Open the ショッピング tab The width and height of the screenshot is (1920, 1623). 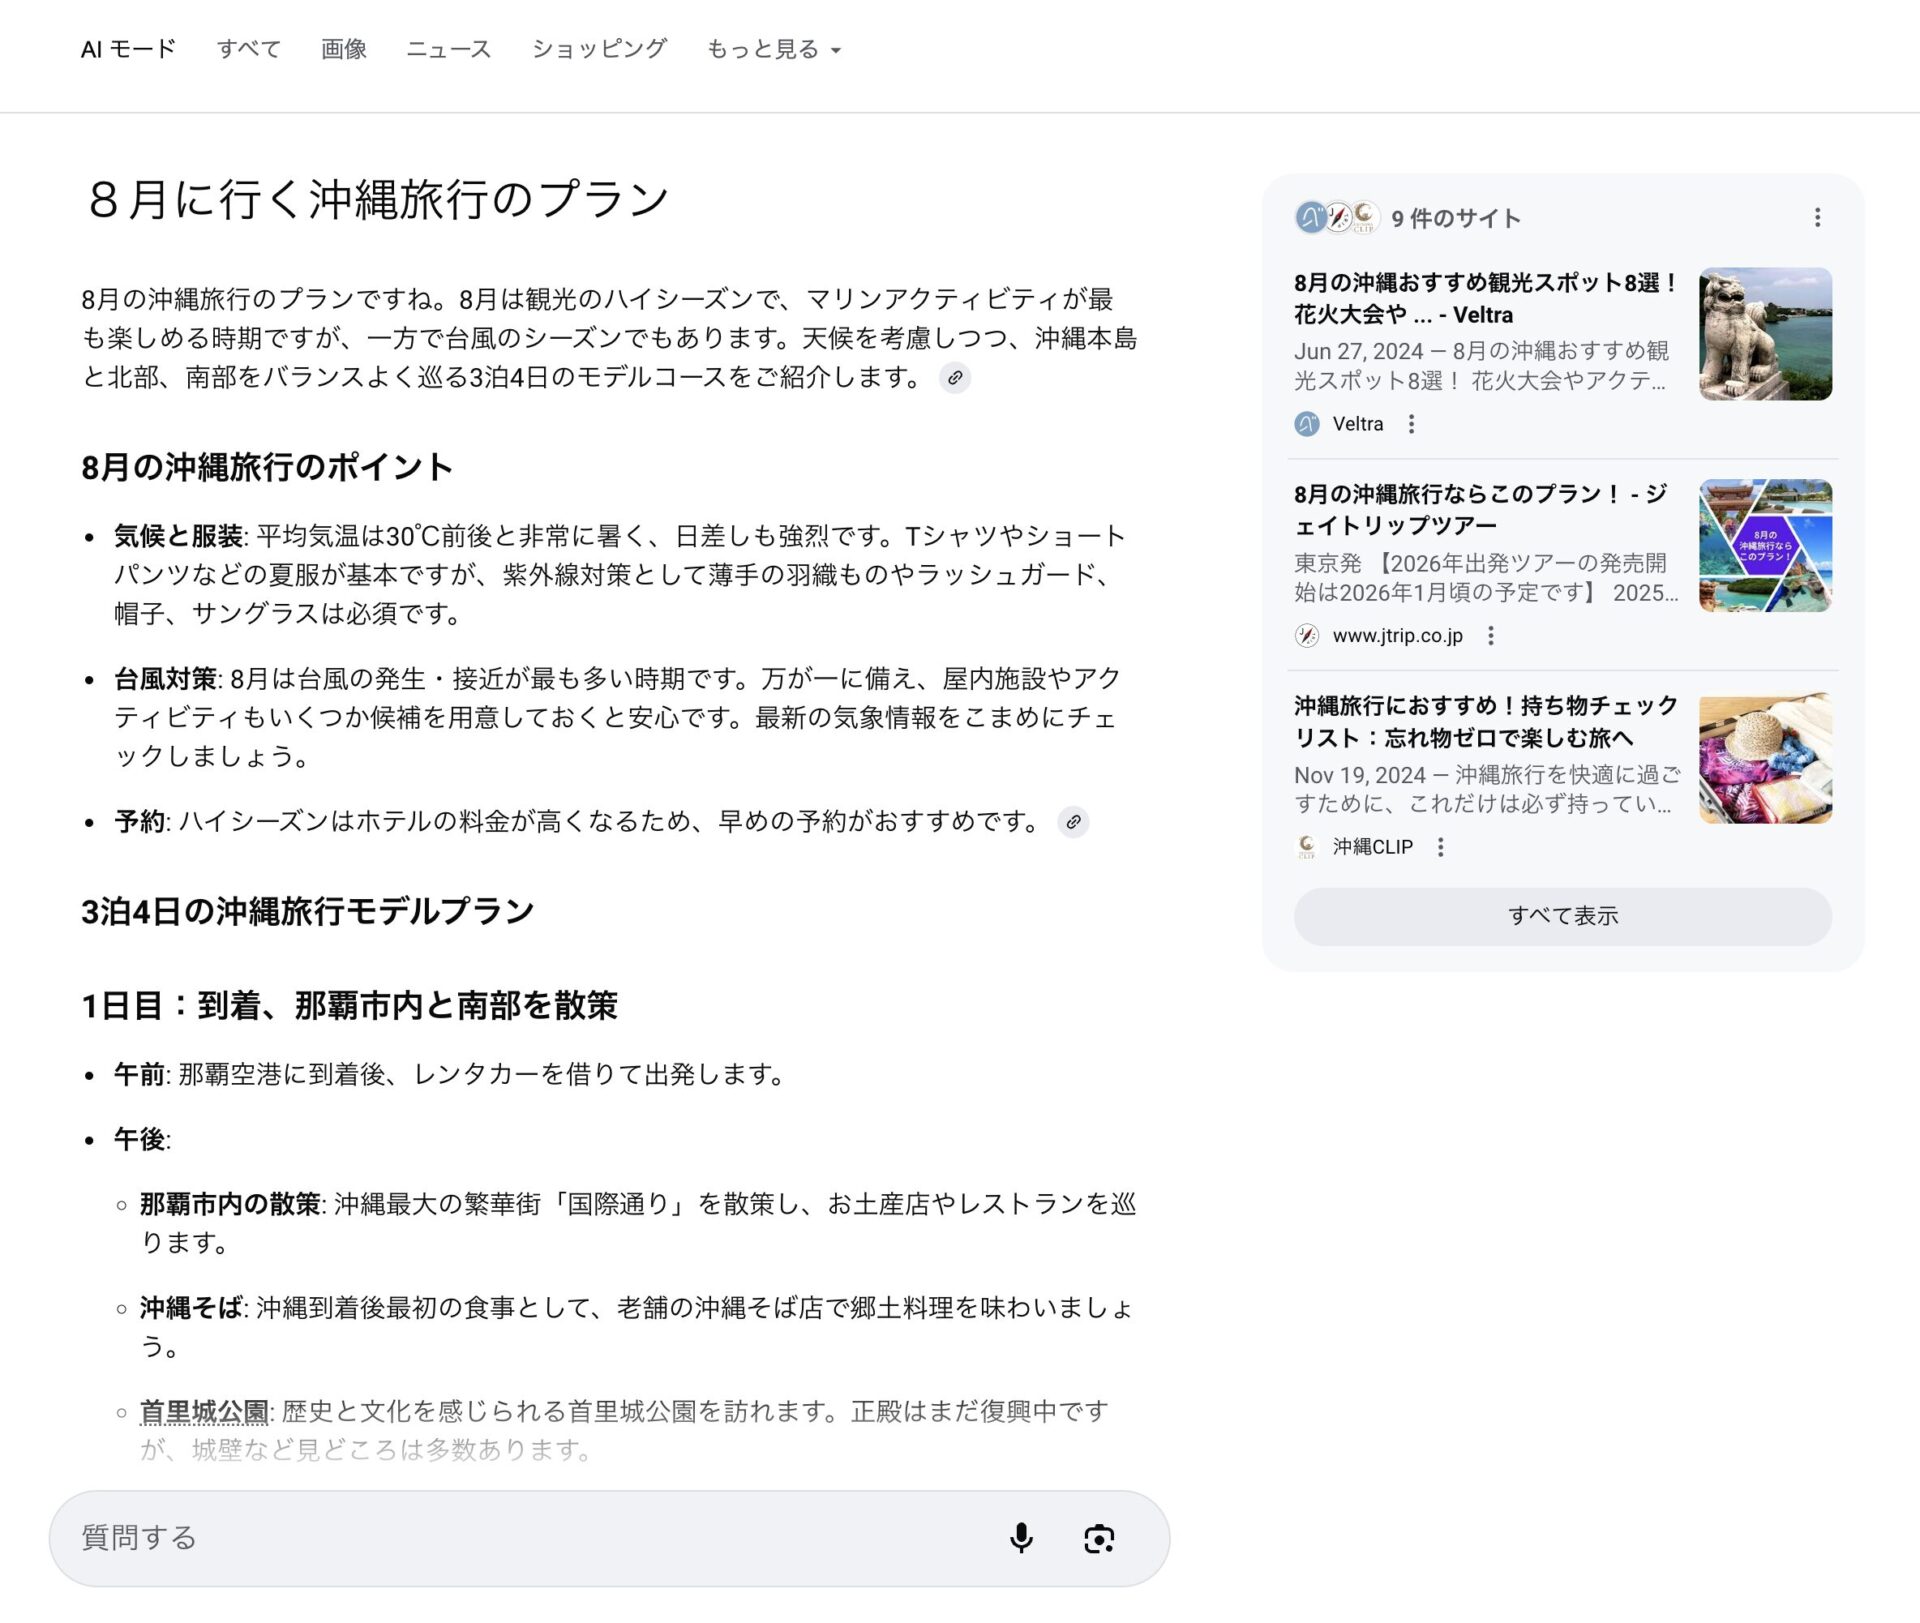[x=598, y=49]
